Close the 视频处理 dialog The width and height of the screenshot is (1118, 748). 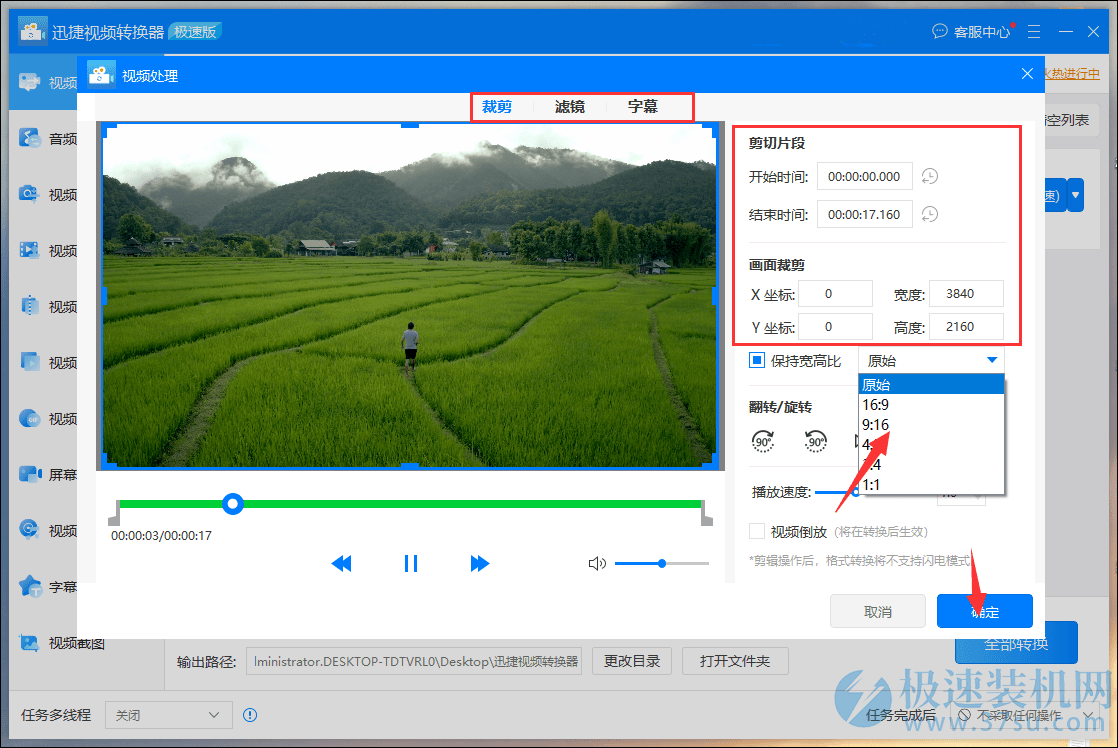[x=1027, y=73]
